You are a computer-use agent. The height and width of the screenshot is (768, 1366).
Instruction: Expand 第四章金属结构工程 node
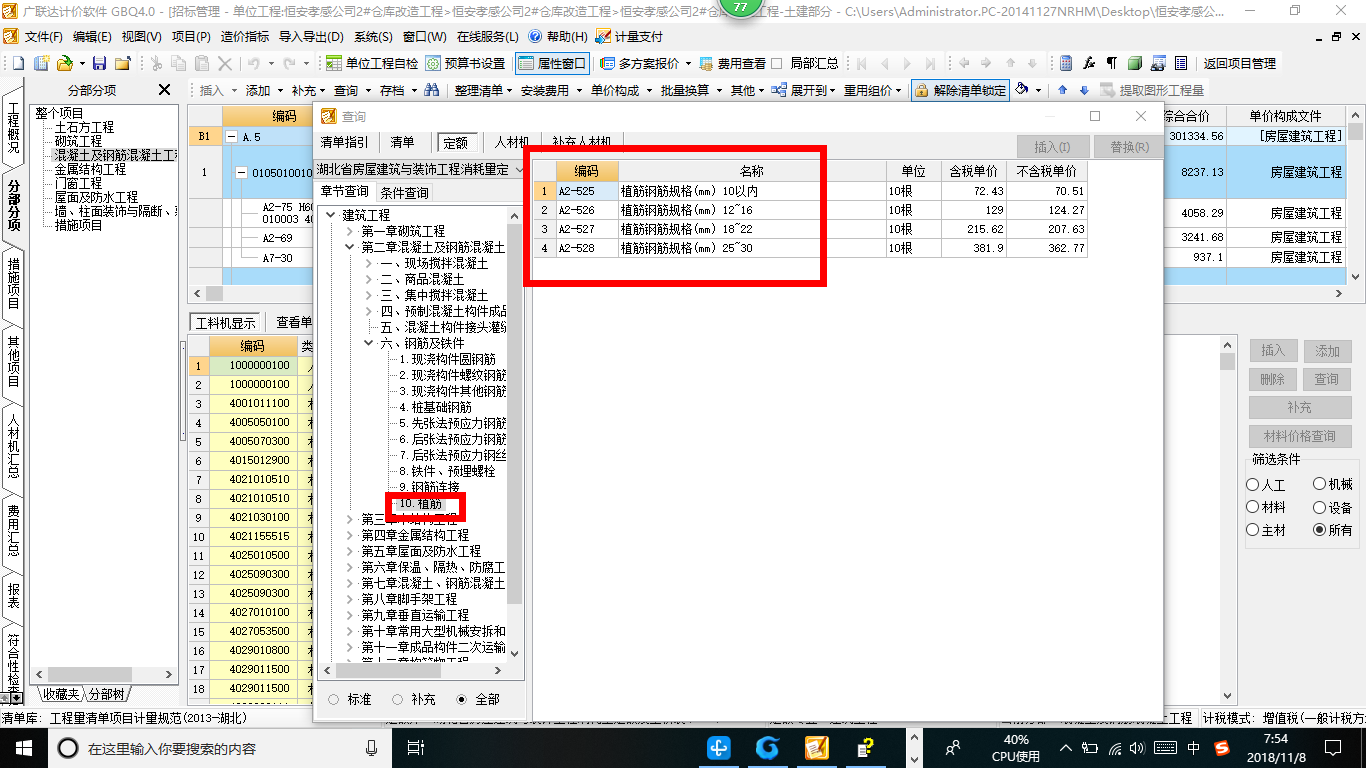tap(349, 535)
